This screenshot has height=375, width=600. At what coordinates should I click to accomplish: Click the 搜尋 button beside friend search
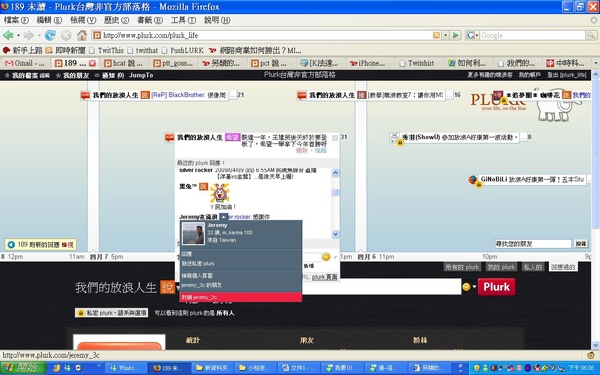pyautogui.click(x=581, y=244)
